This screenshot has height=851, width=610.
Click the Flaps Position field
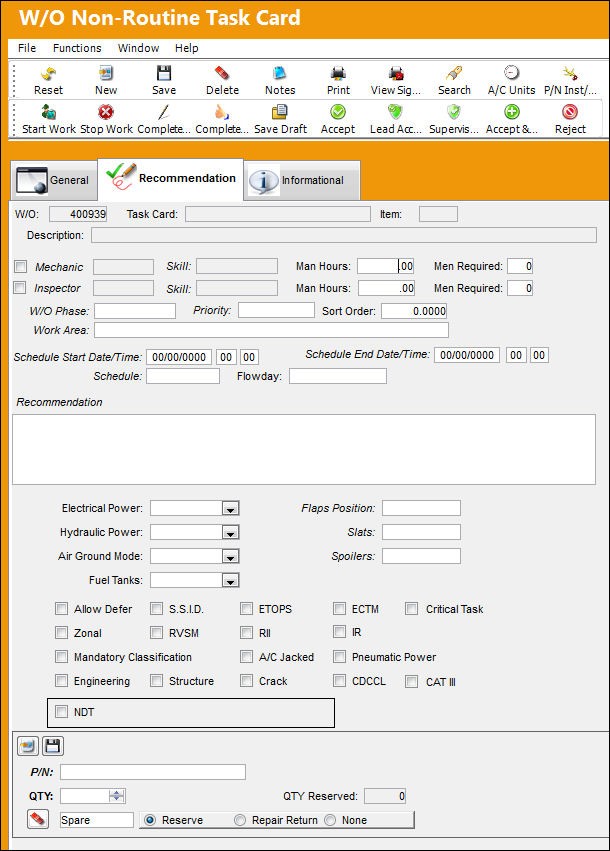[421, 508]
